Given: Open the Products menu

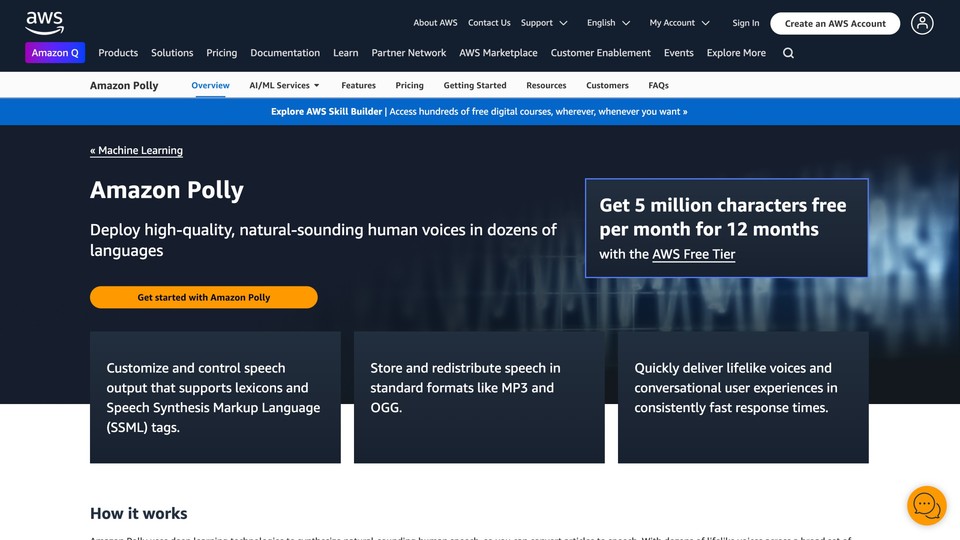Looking at the screenshot, I should point(118,53).
